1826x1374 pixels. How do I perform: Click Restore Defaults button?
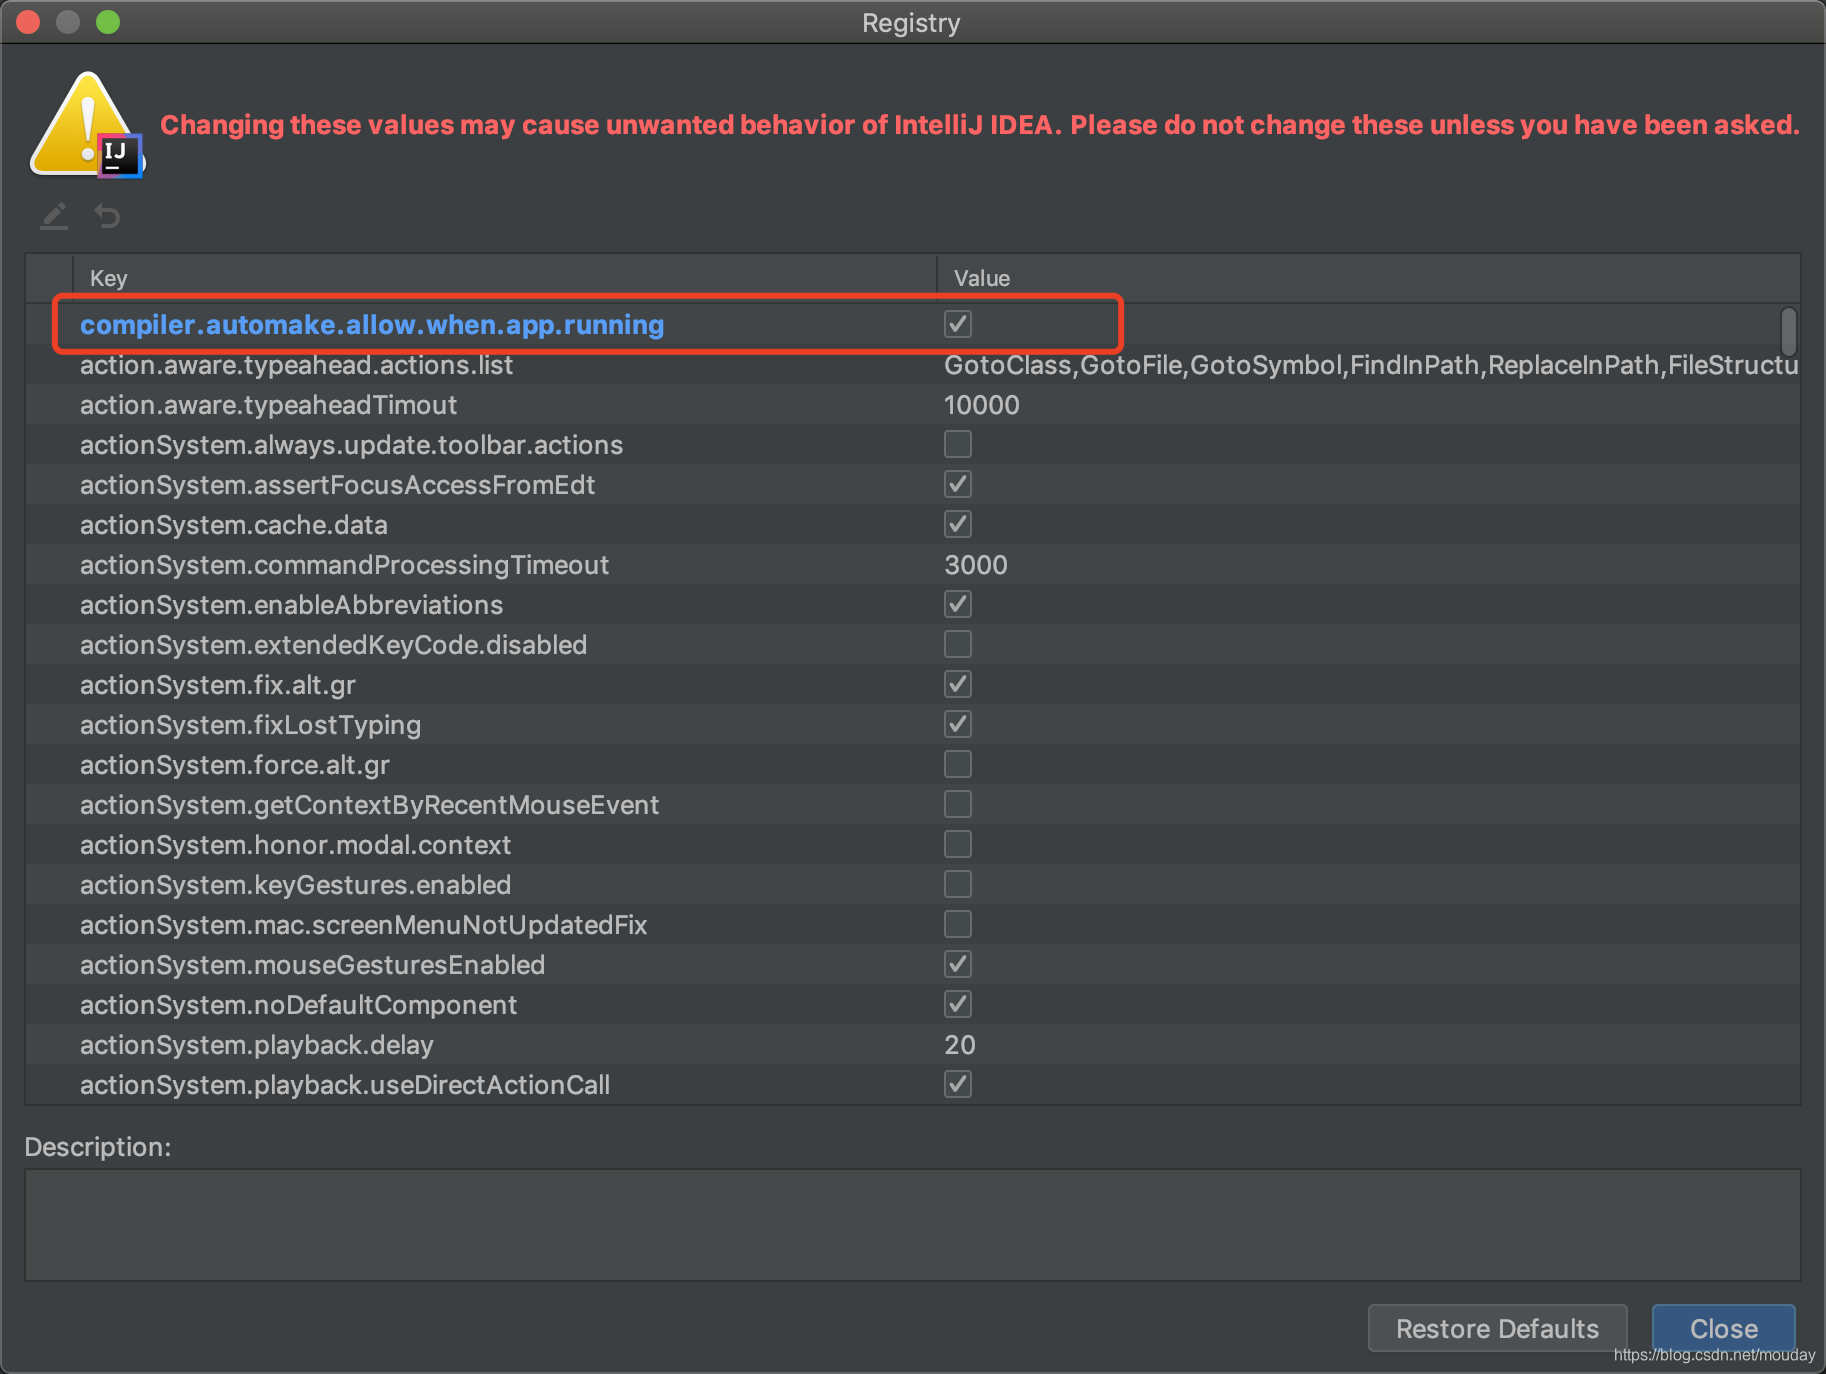(1497, 1328)
